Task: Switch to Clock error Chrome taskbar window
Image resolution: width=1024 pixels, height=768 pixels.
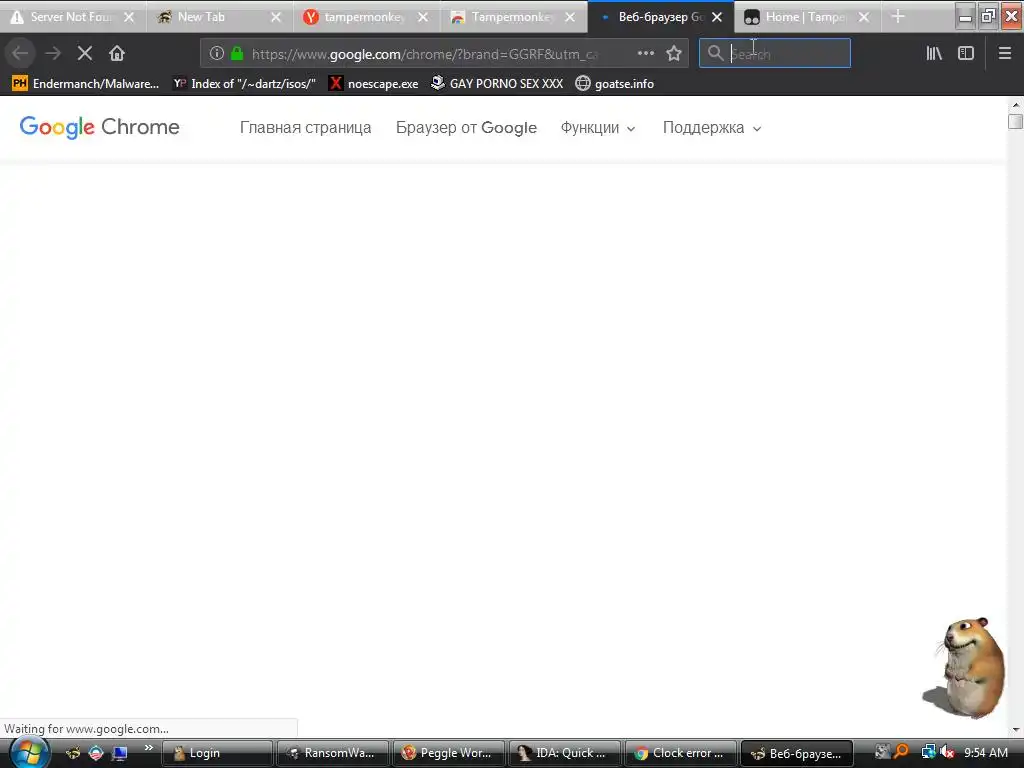Action: click(680, 753)
